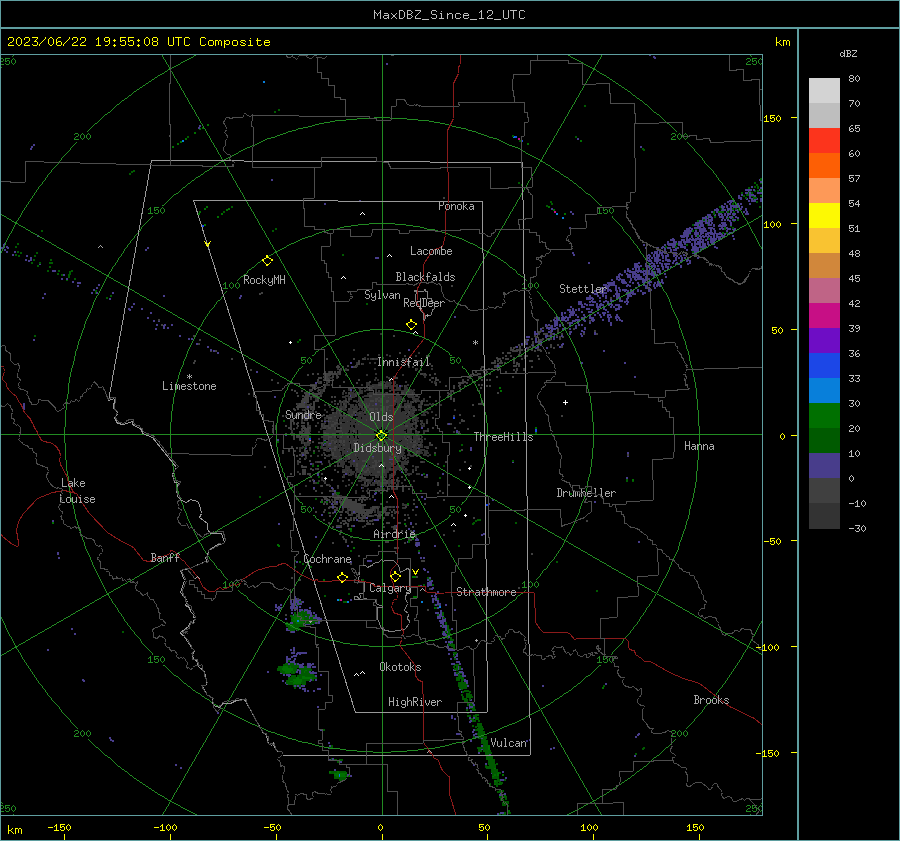The height and width of the screenshot is (841, 900).
Task: Click the Calgary city label
Action: pyautogui.click(x=390, y=588)
